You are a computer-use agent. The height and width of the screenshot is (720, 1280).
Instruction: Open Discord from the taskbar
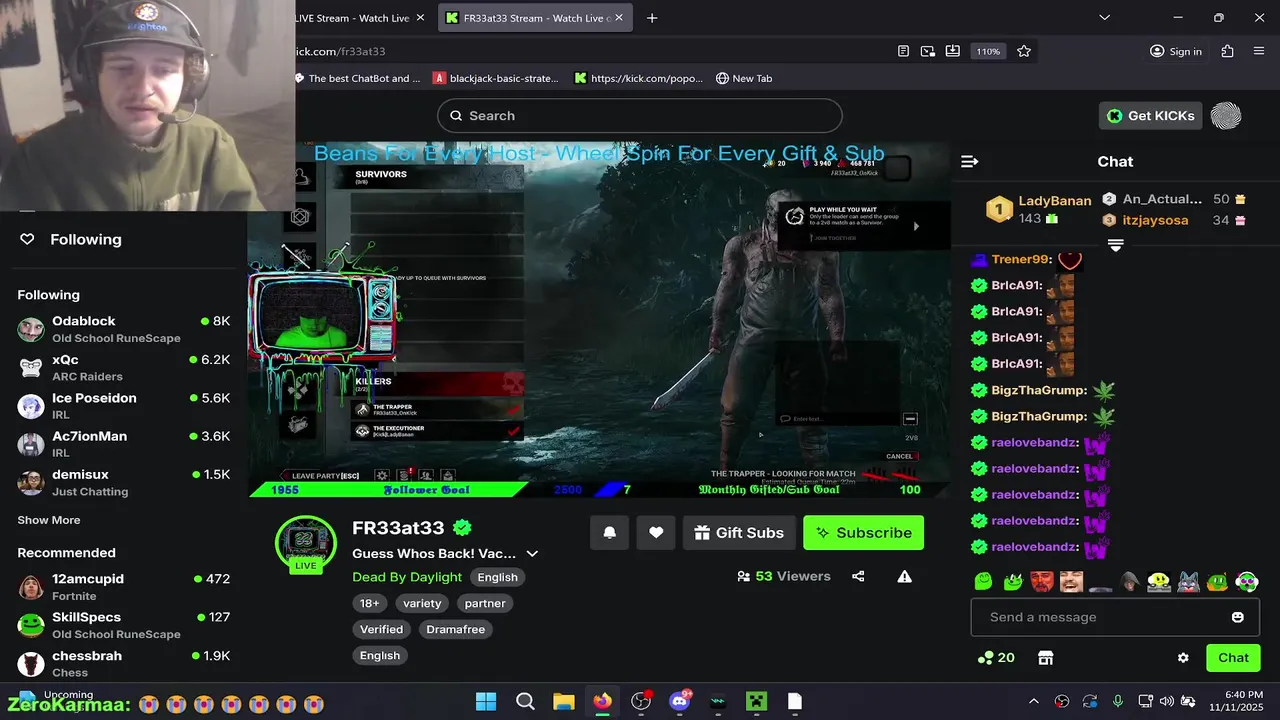[x=680, y=701]
